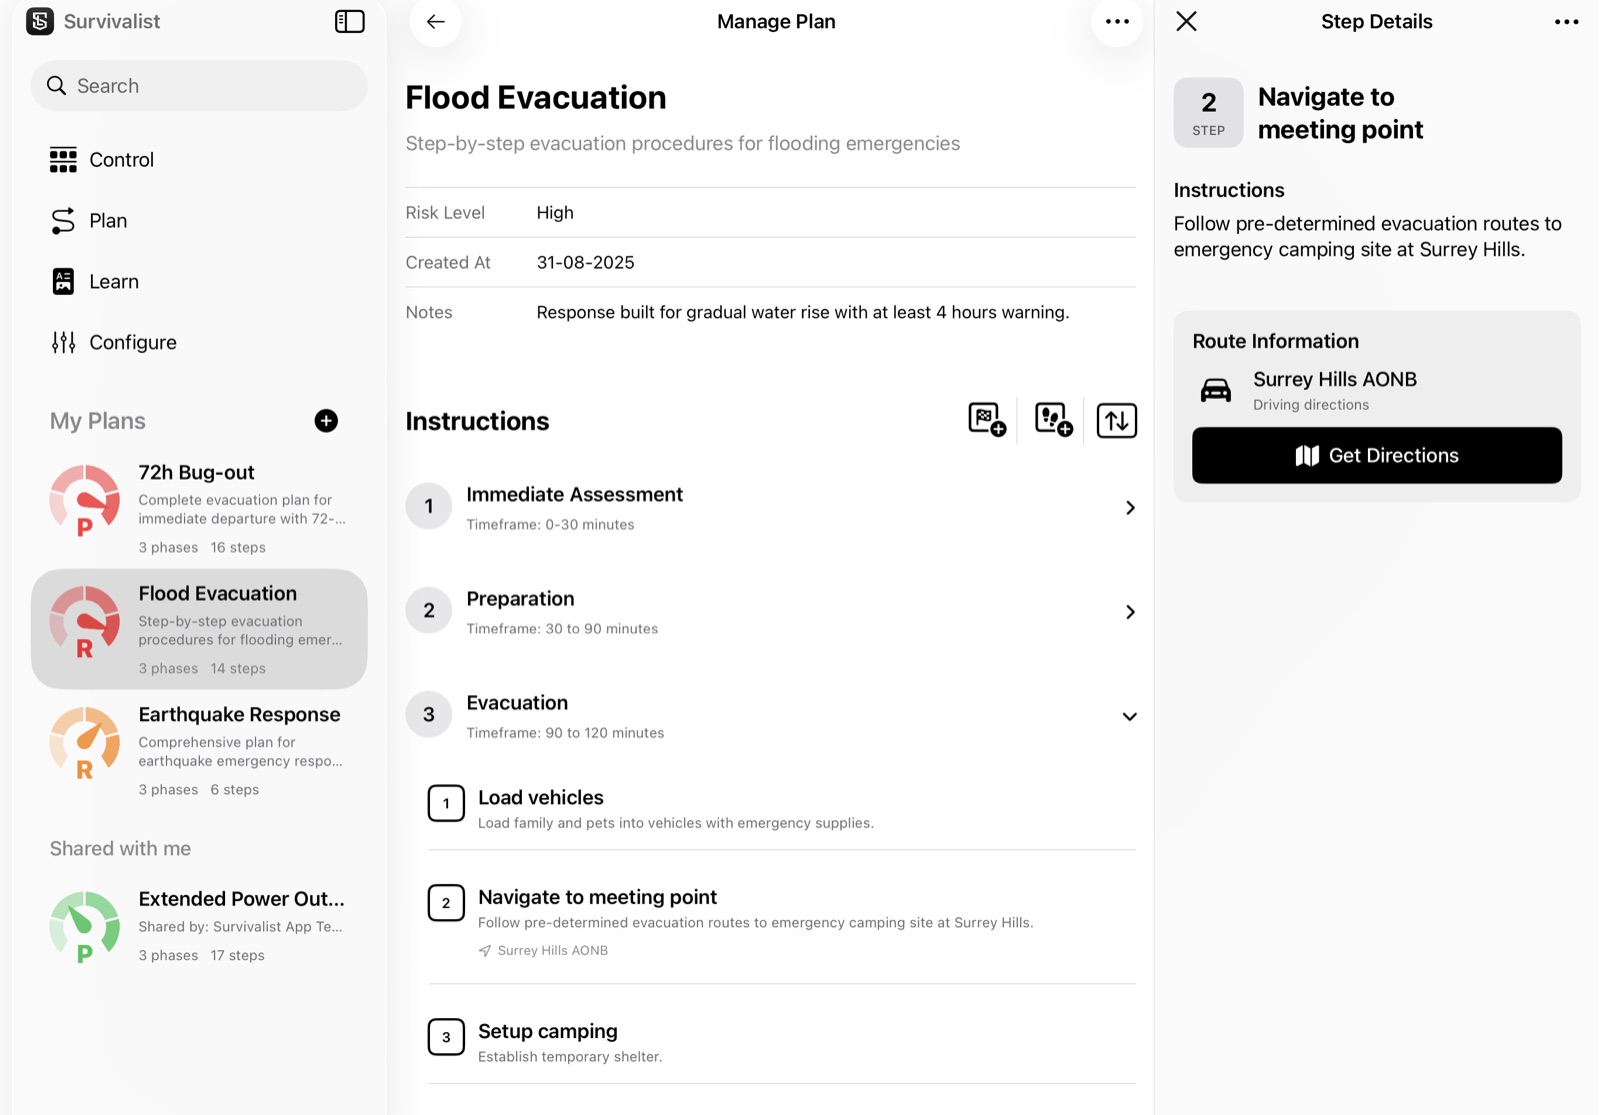The height and width of the screenshot is (1115, 1600).
Task: Open the Load vehicles step
Action: click(x=782, y=808)
